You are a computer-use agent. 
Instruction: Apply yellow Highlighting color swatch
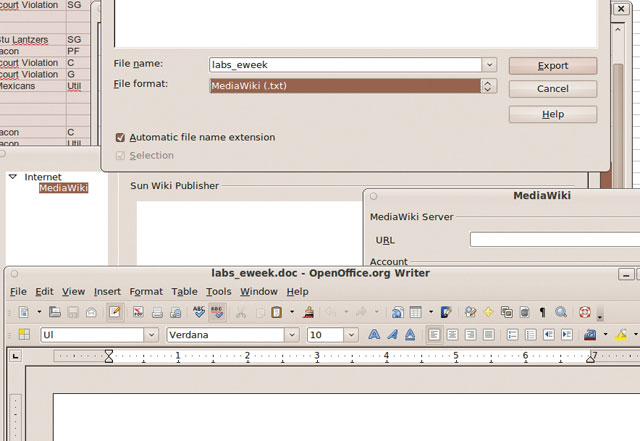tap(620, 335)
